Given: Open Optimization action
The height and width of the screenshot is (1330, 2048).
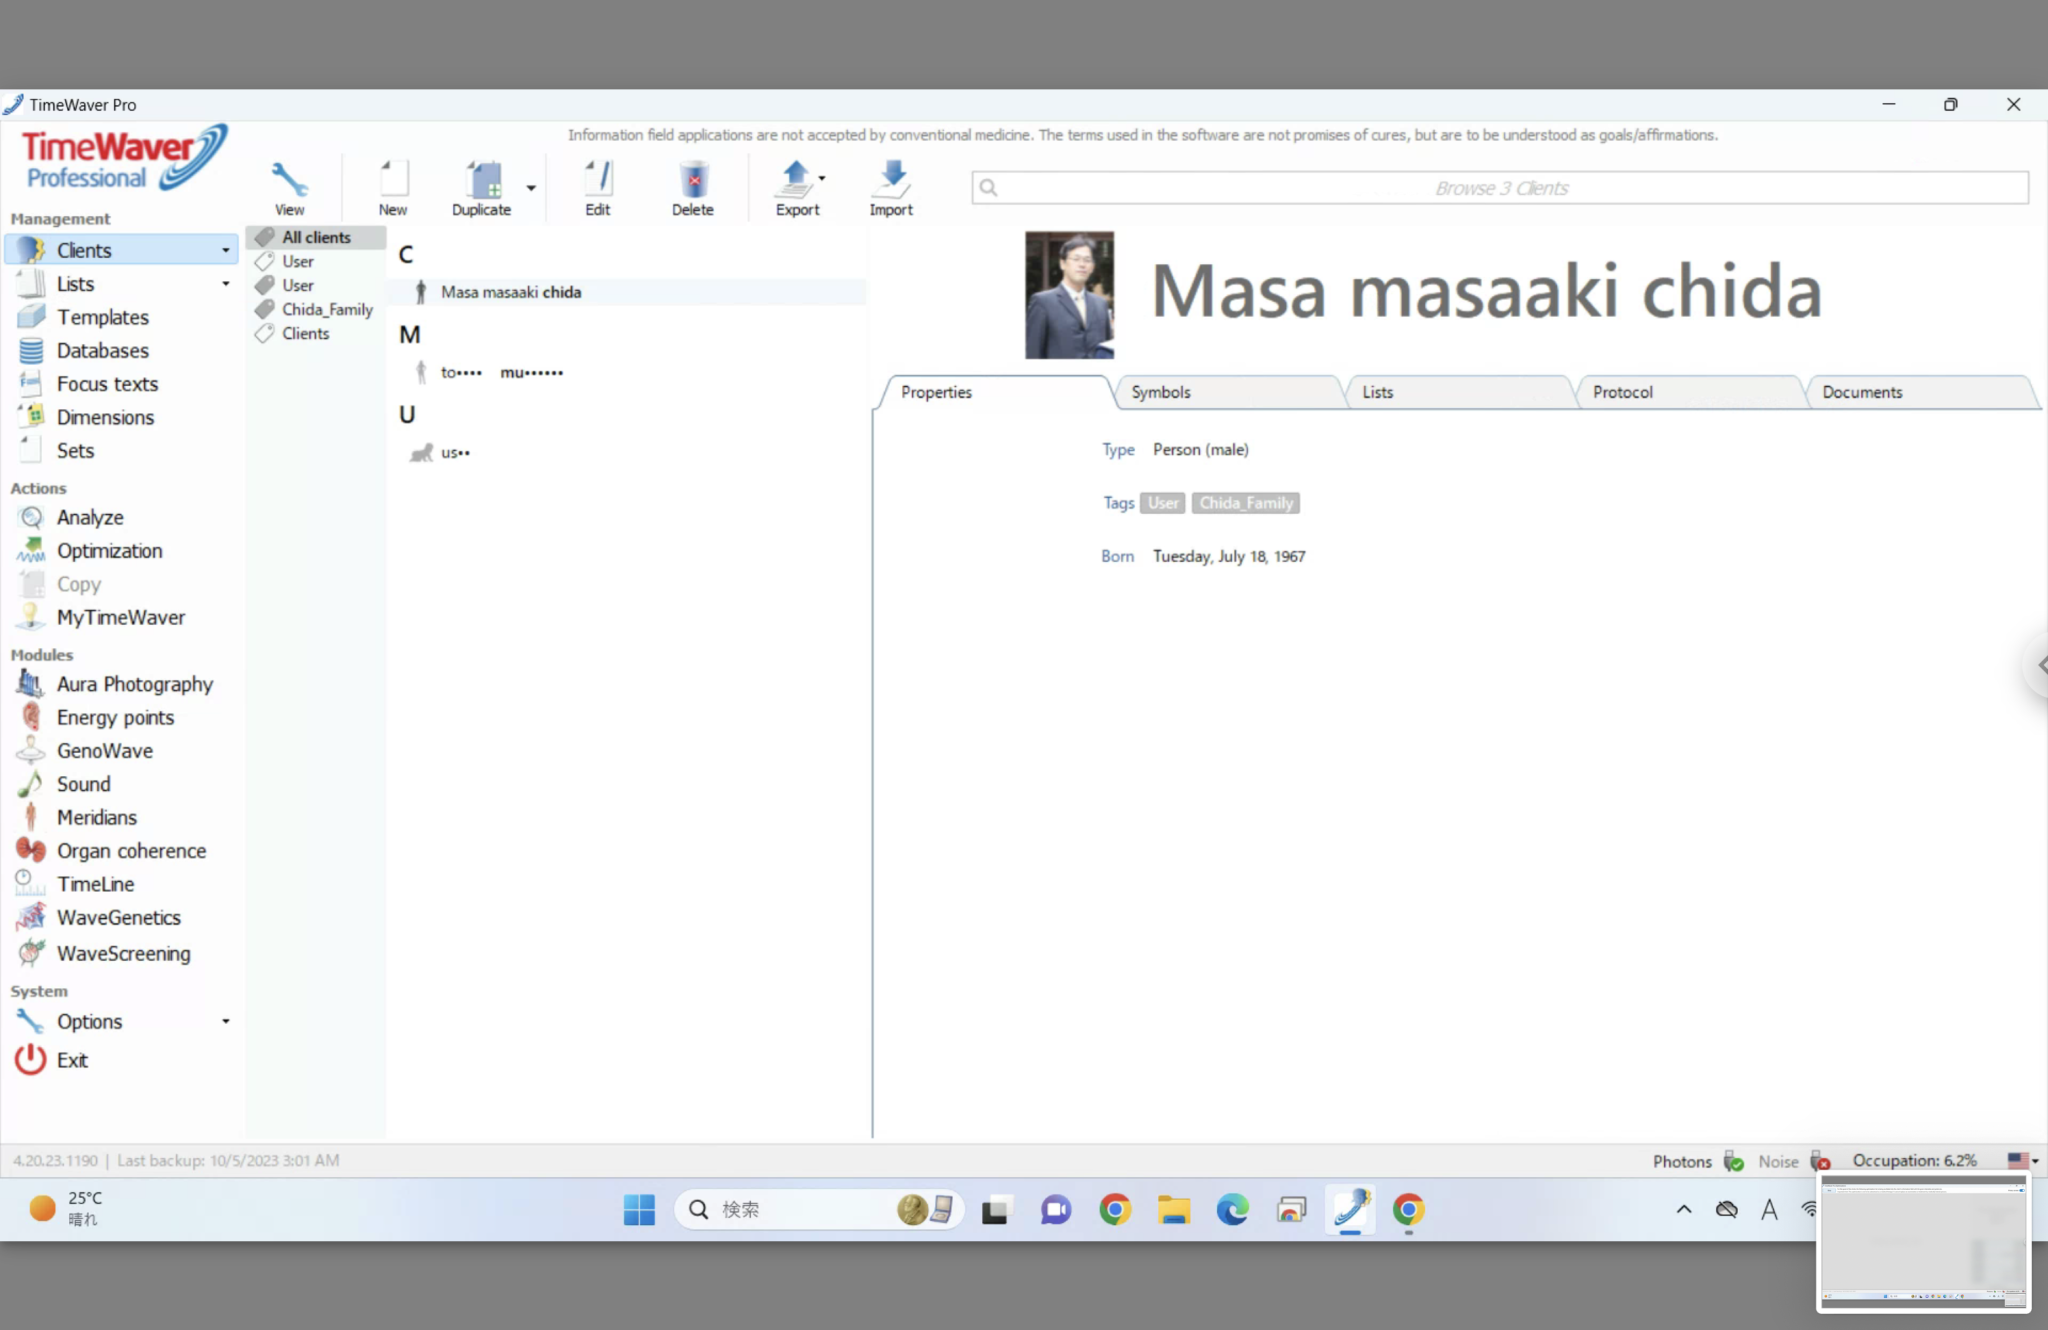Looking at the screenshot, I should [109, 551].
